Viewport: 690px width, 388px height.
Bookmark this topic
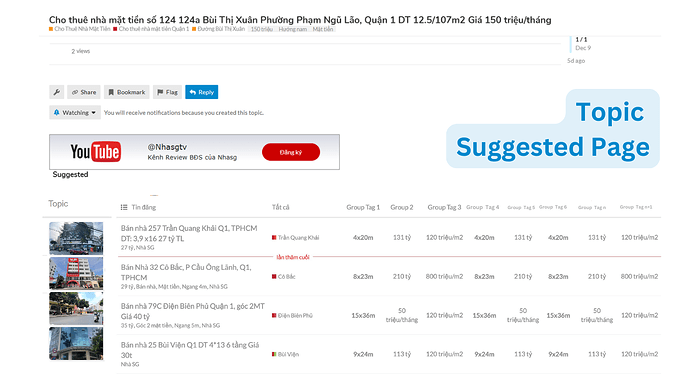click(127, 92)
